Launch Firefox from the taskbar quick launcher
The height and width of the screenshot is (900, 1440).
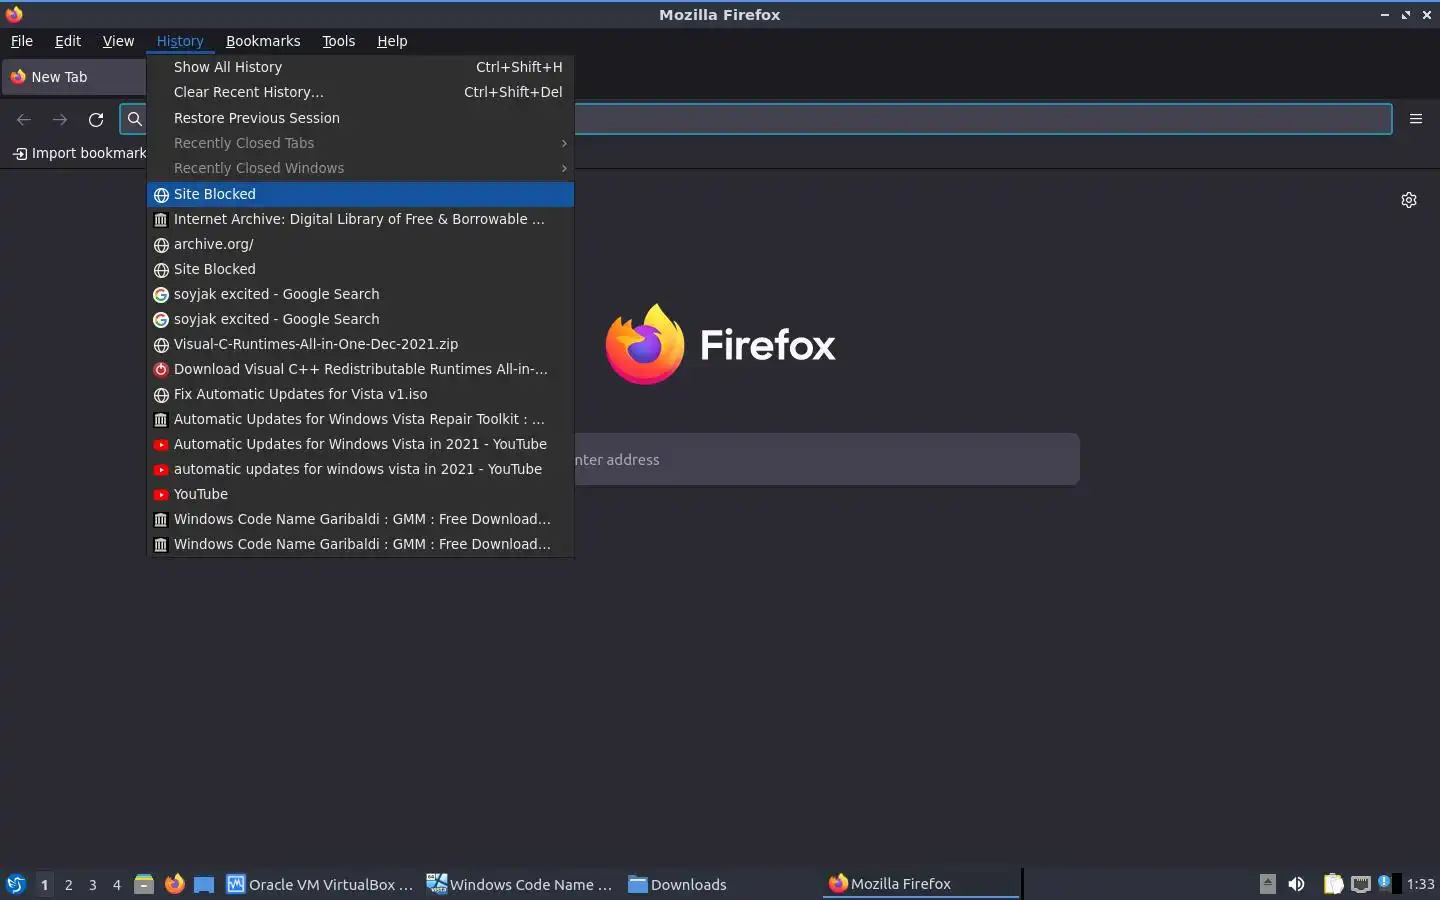[x=174, y=884]
